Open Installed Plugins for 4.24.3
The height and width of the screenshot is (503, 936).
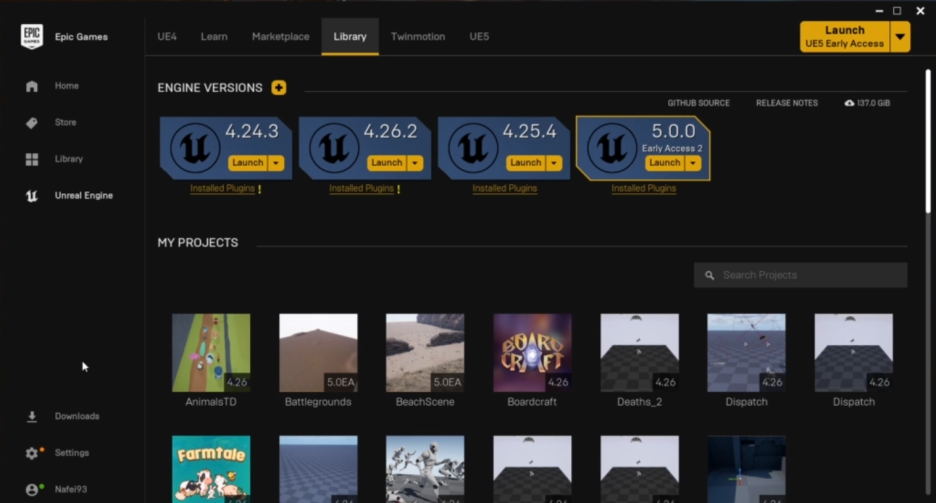(223, 189)
